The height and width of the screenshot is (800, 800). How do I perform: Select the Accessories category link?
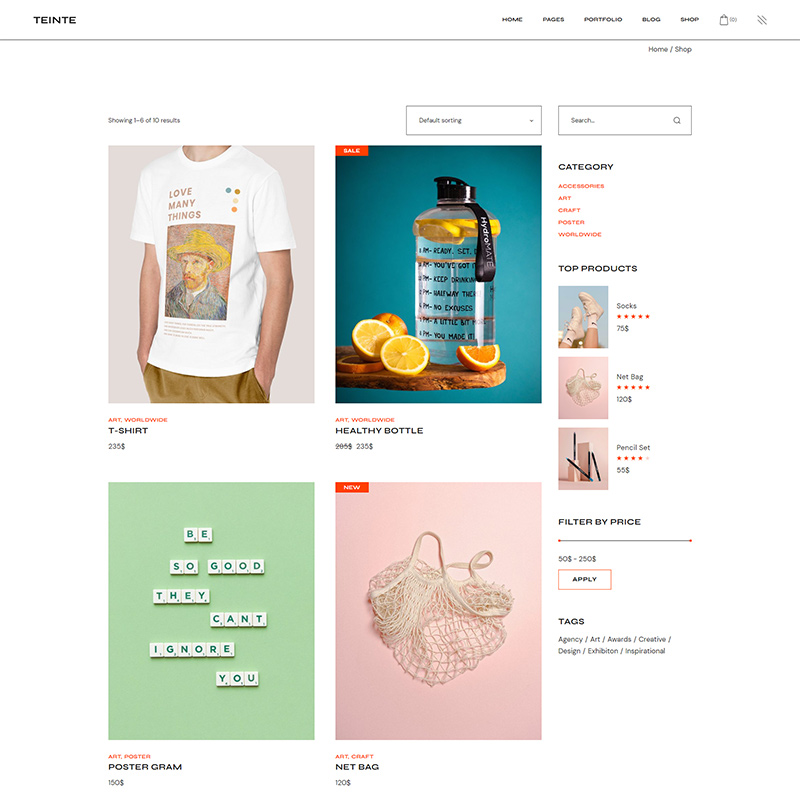click(581, 186)
